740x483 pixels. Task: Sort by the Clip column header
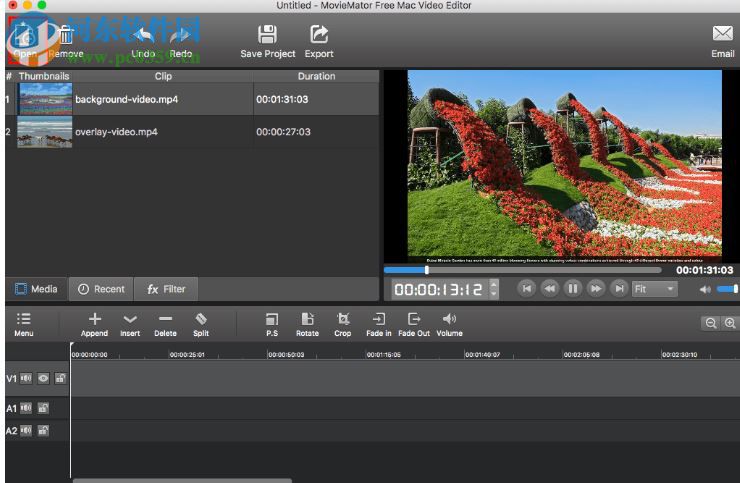click(163, 76)
